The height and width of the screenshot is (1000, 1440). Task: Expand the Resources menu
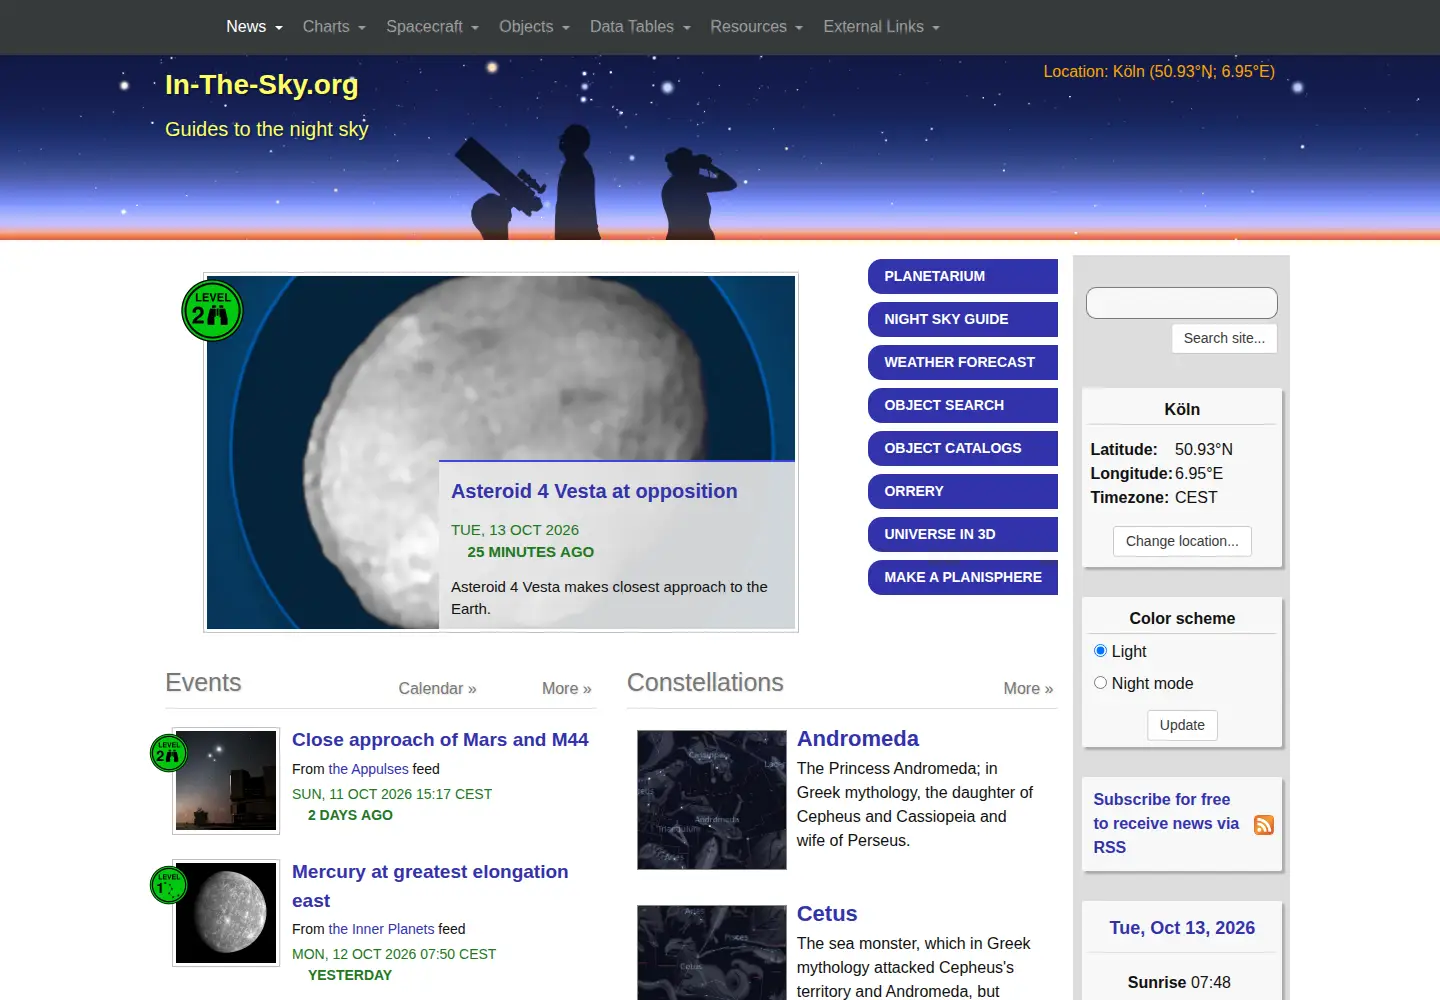click(756, 27)
